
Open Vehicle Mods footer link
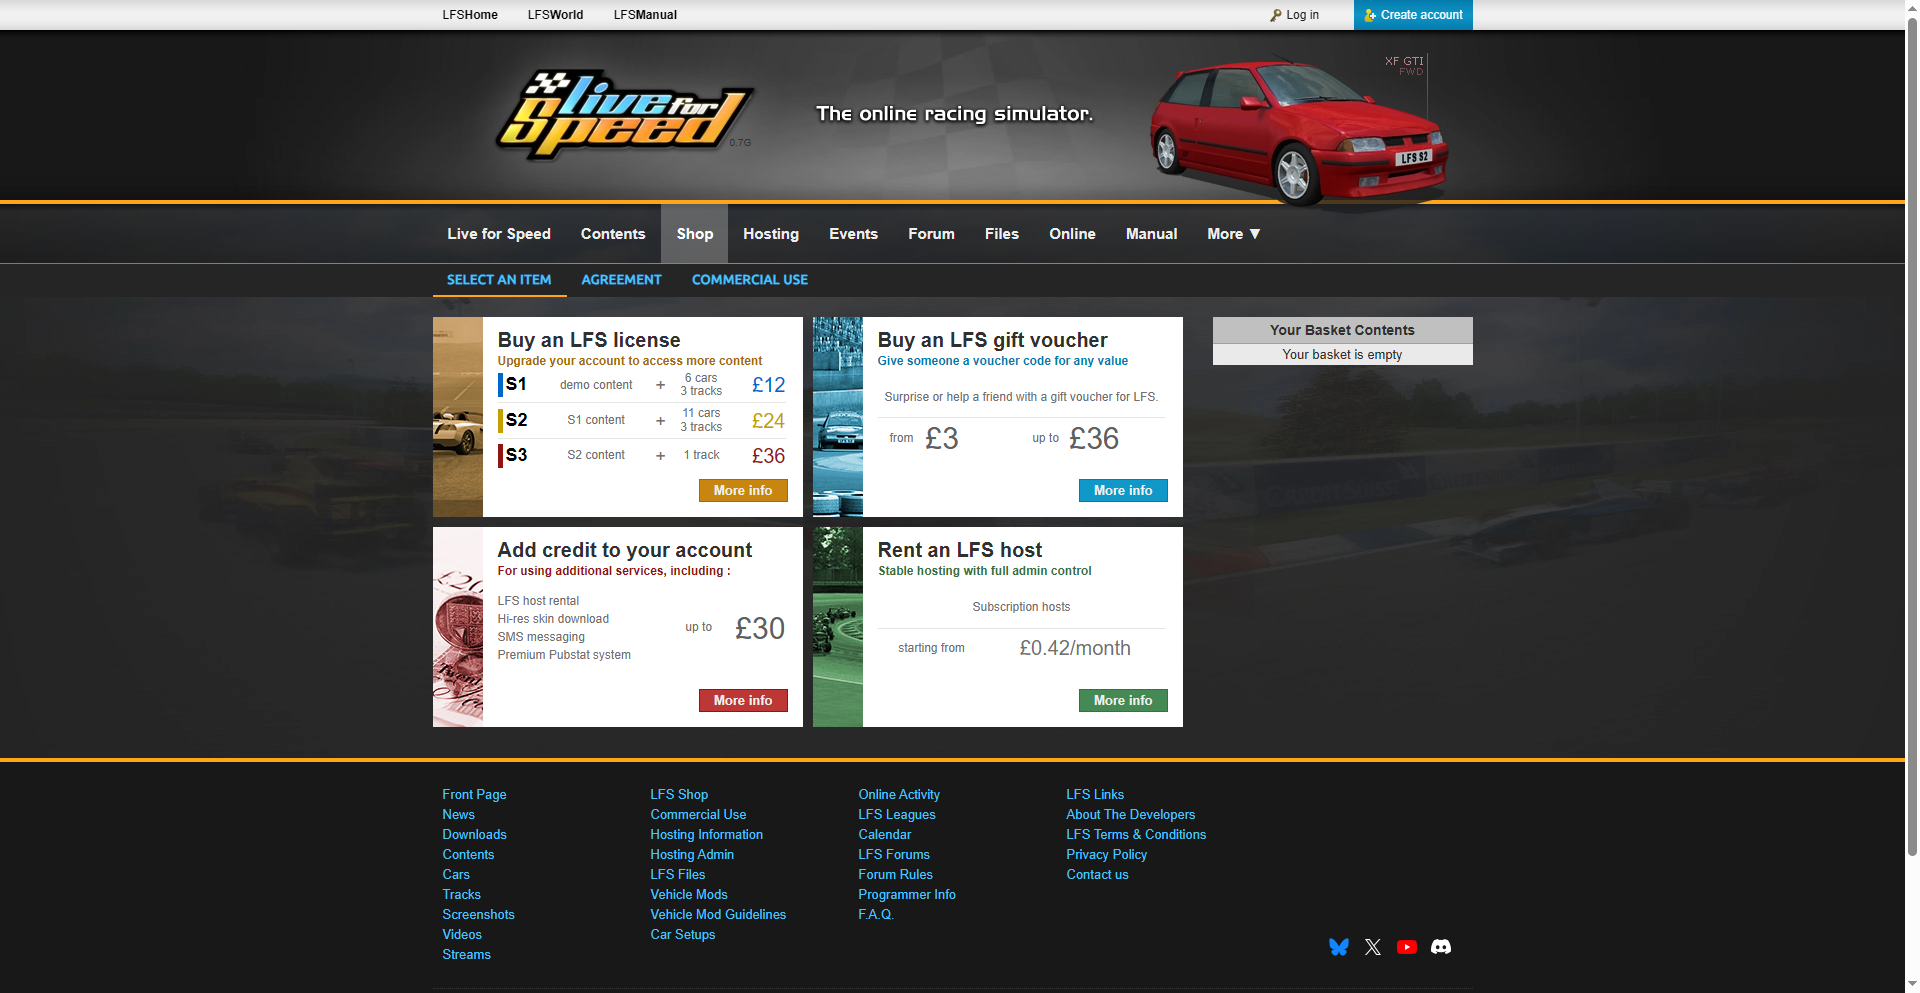[x=689, y=895]
